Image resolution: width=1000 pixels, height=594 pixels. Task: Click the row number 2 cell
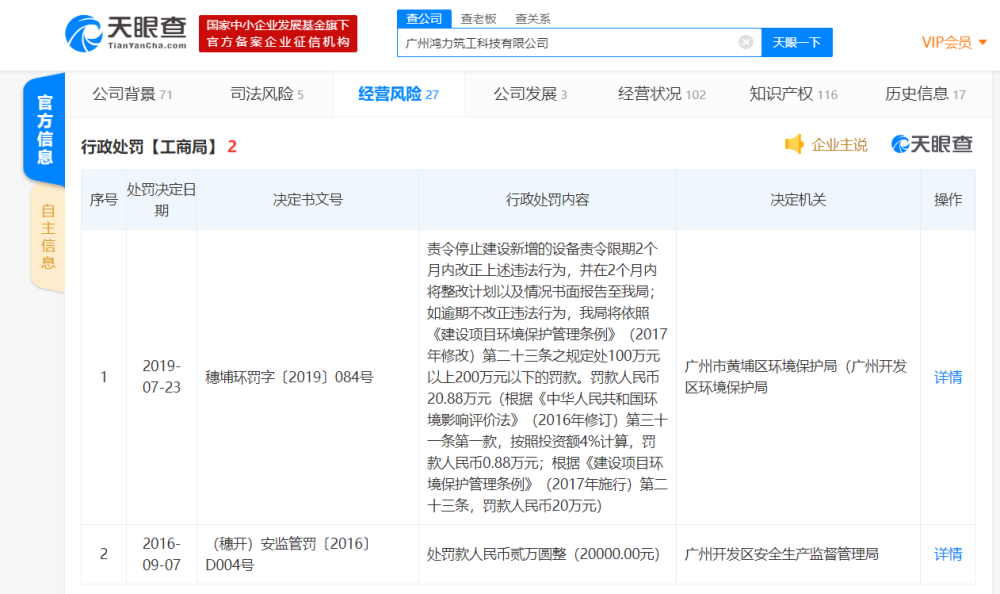[103, 554]
